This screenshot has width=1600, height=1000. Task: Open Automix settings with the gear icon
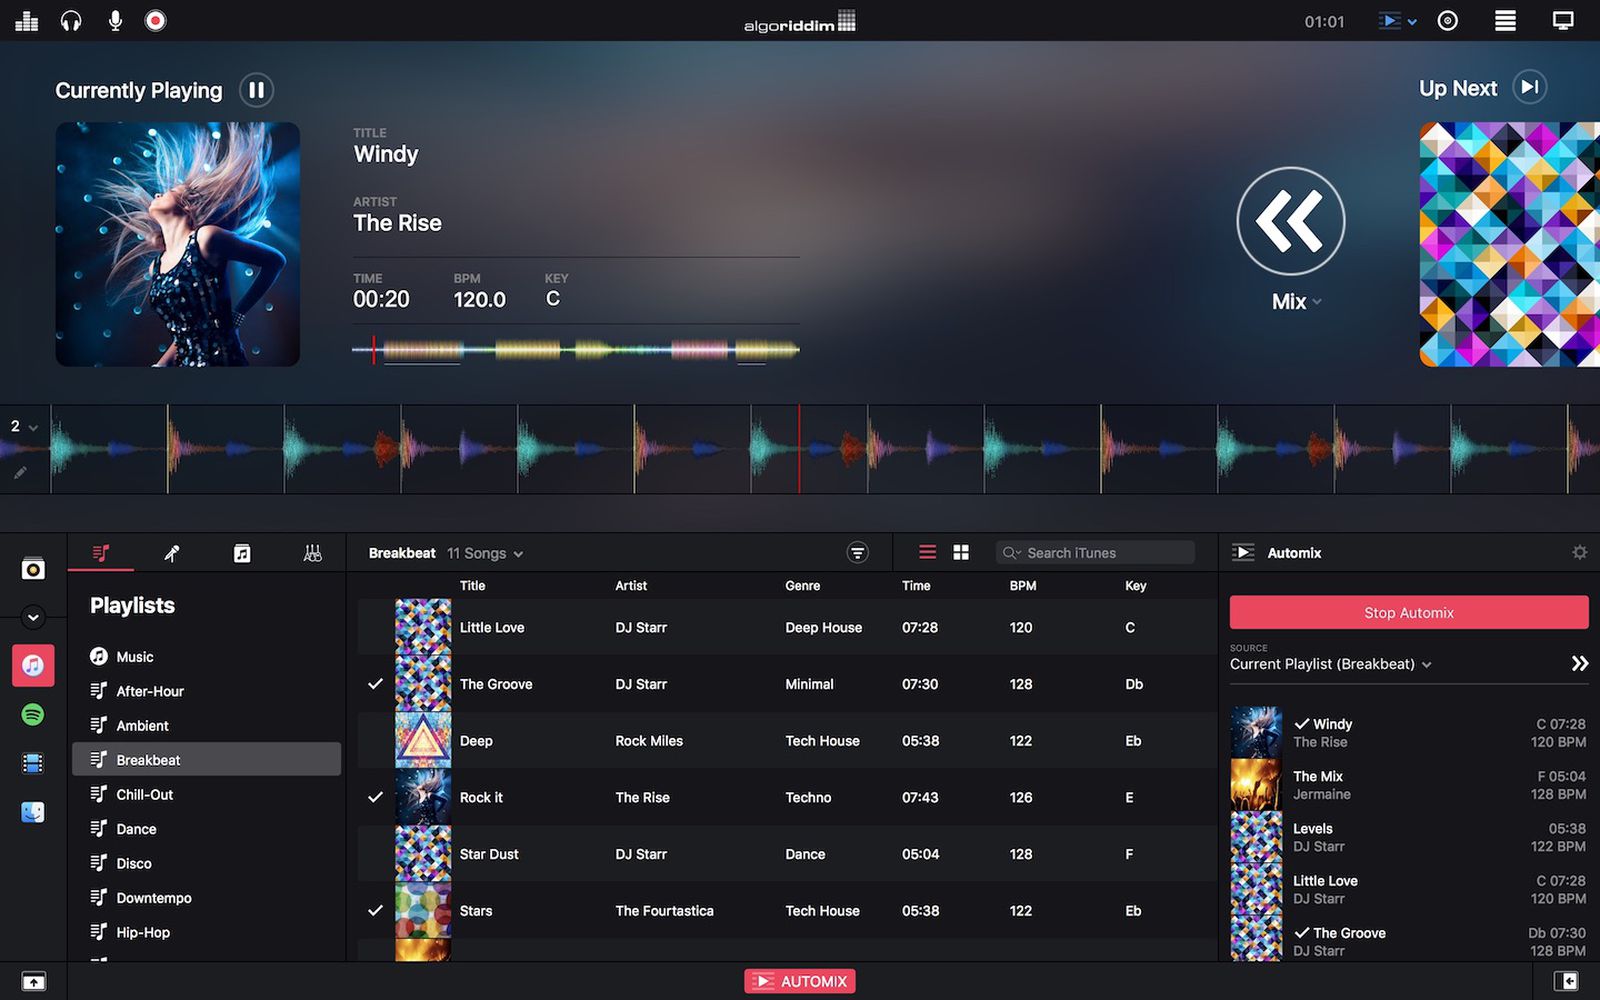pyautogui.click(x=1579, y=552)
